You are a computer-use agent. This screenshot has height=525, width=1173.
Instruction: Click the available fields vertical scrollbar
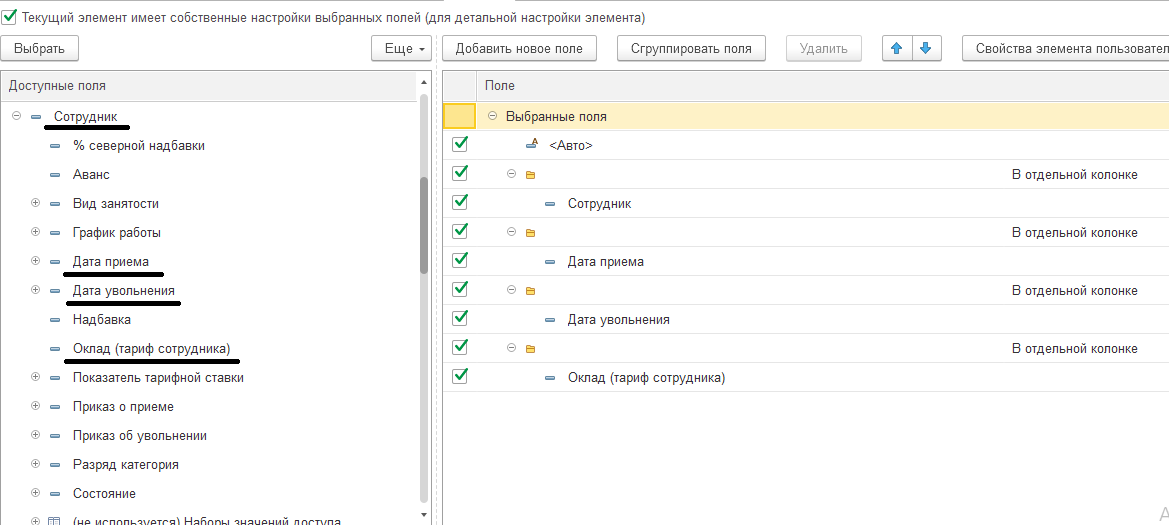click(x=424, y=225)
